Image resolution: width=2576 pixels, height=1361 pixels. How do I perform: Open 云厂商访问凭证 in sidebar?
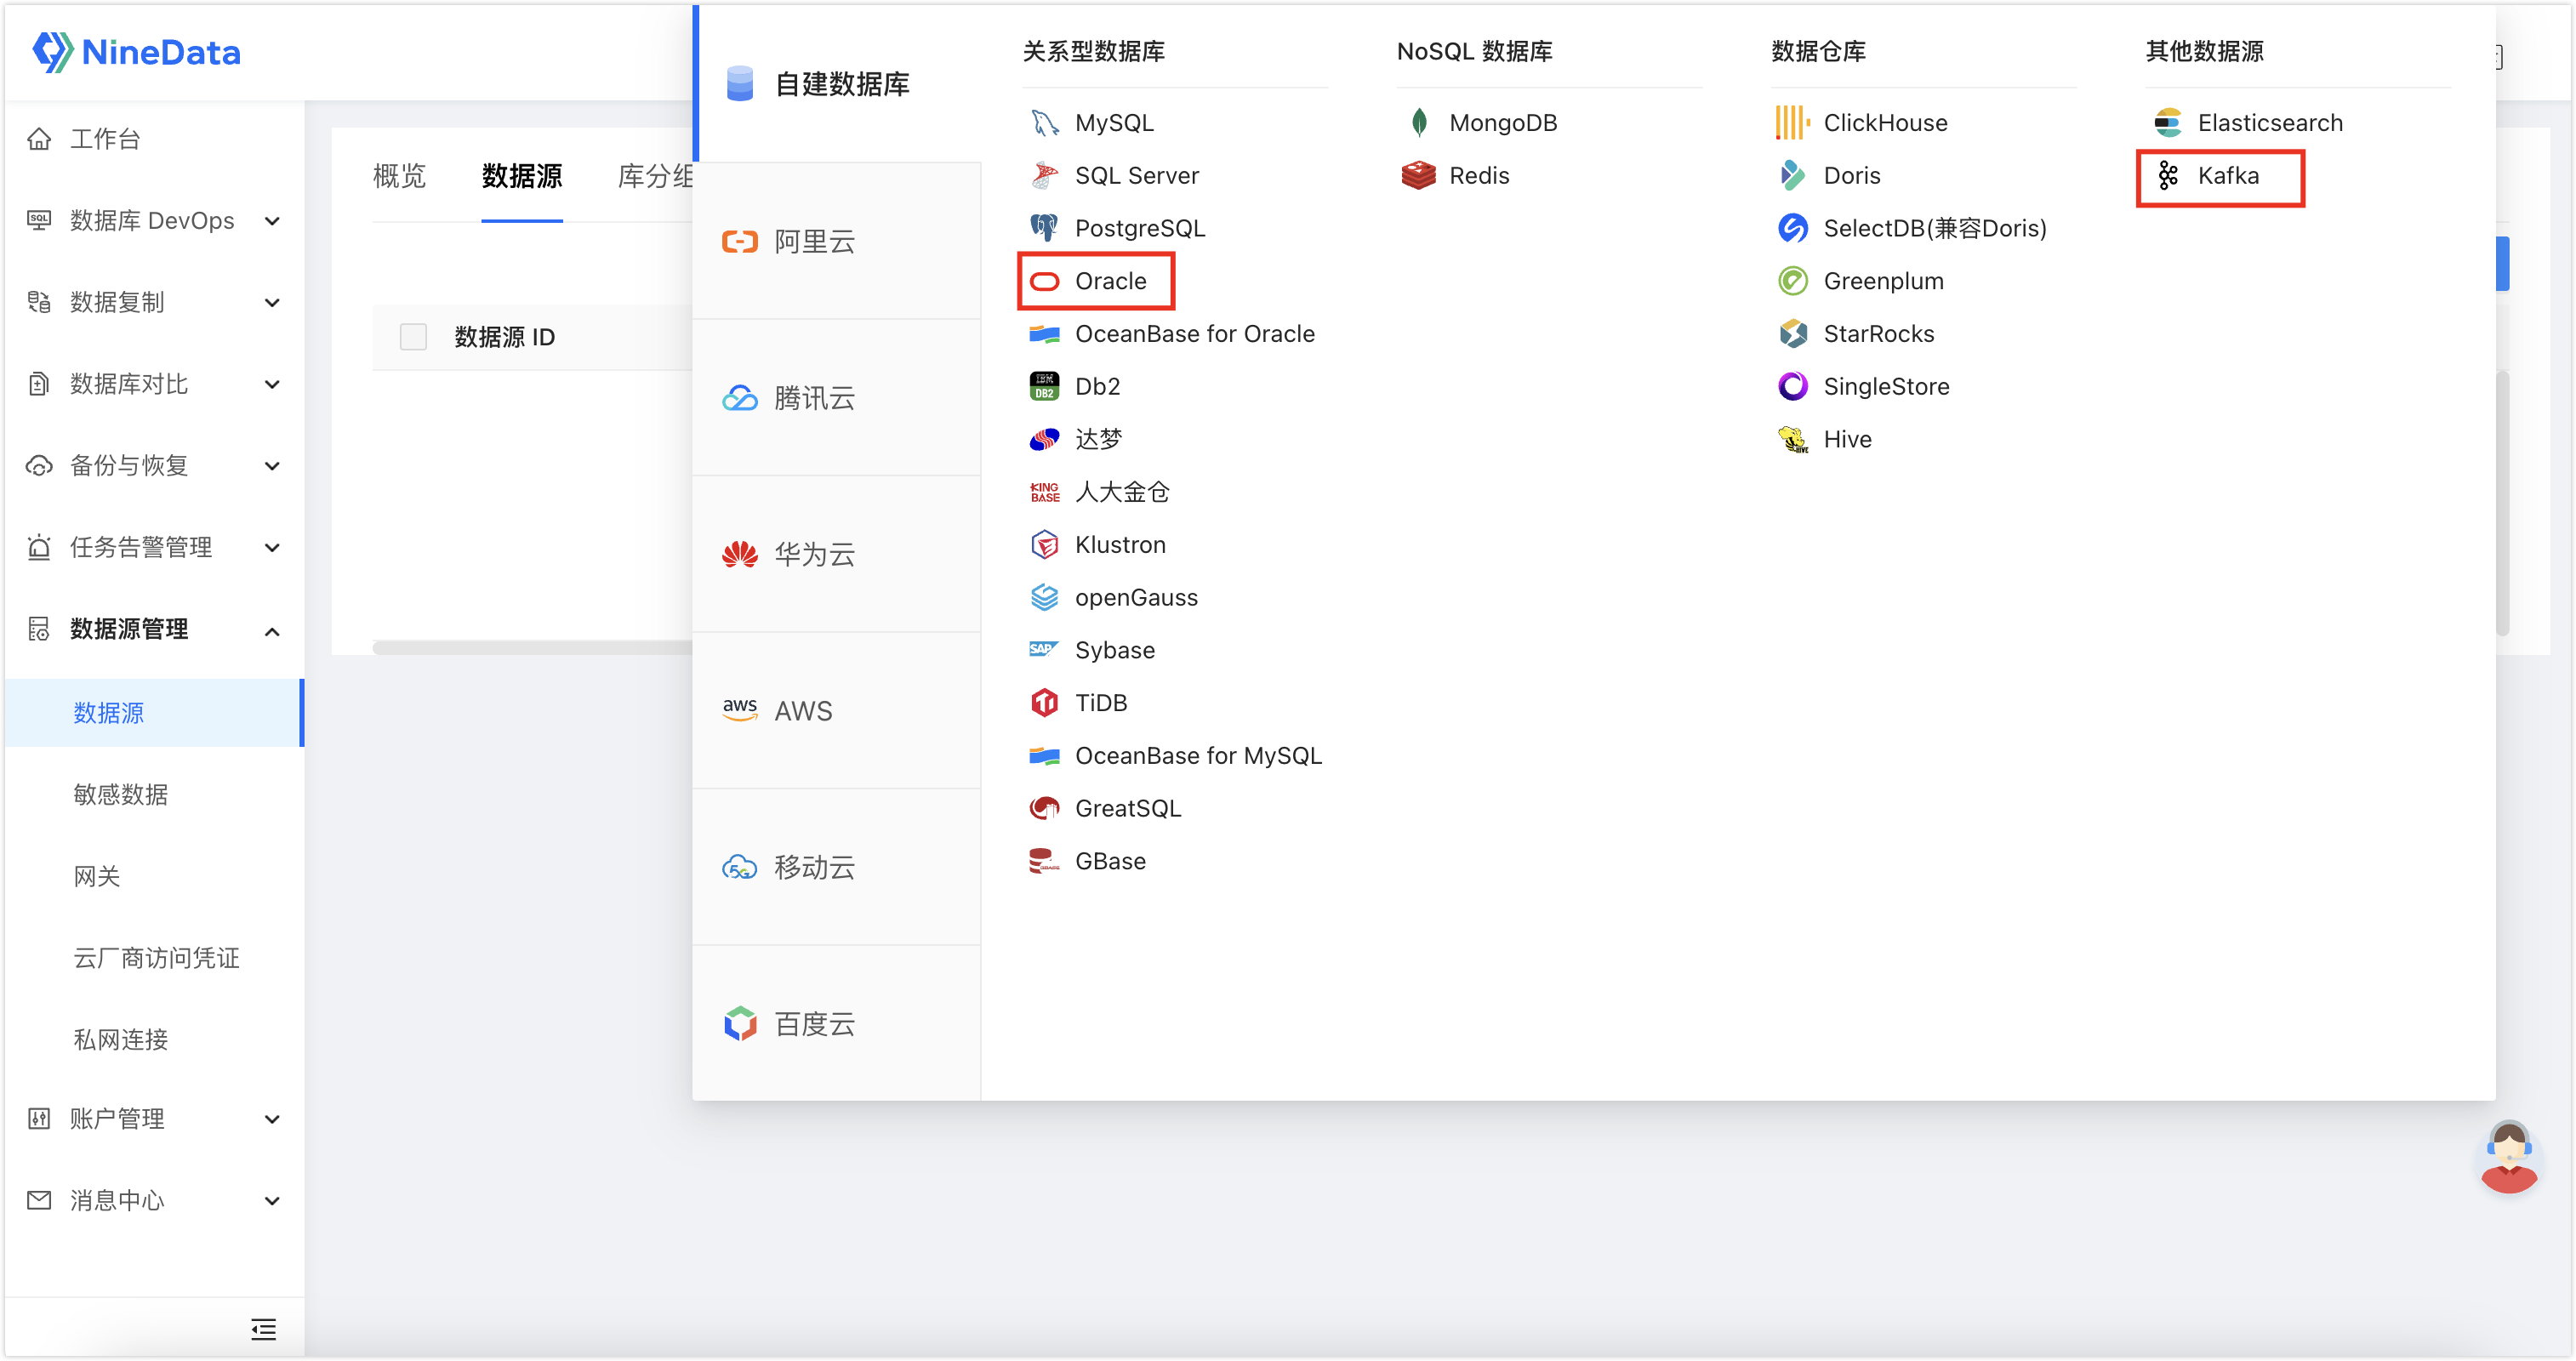click(156, 958)
